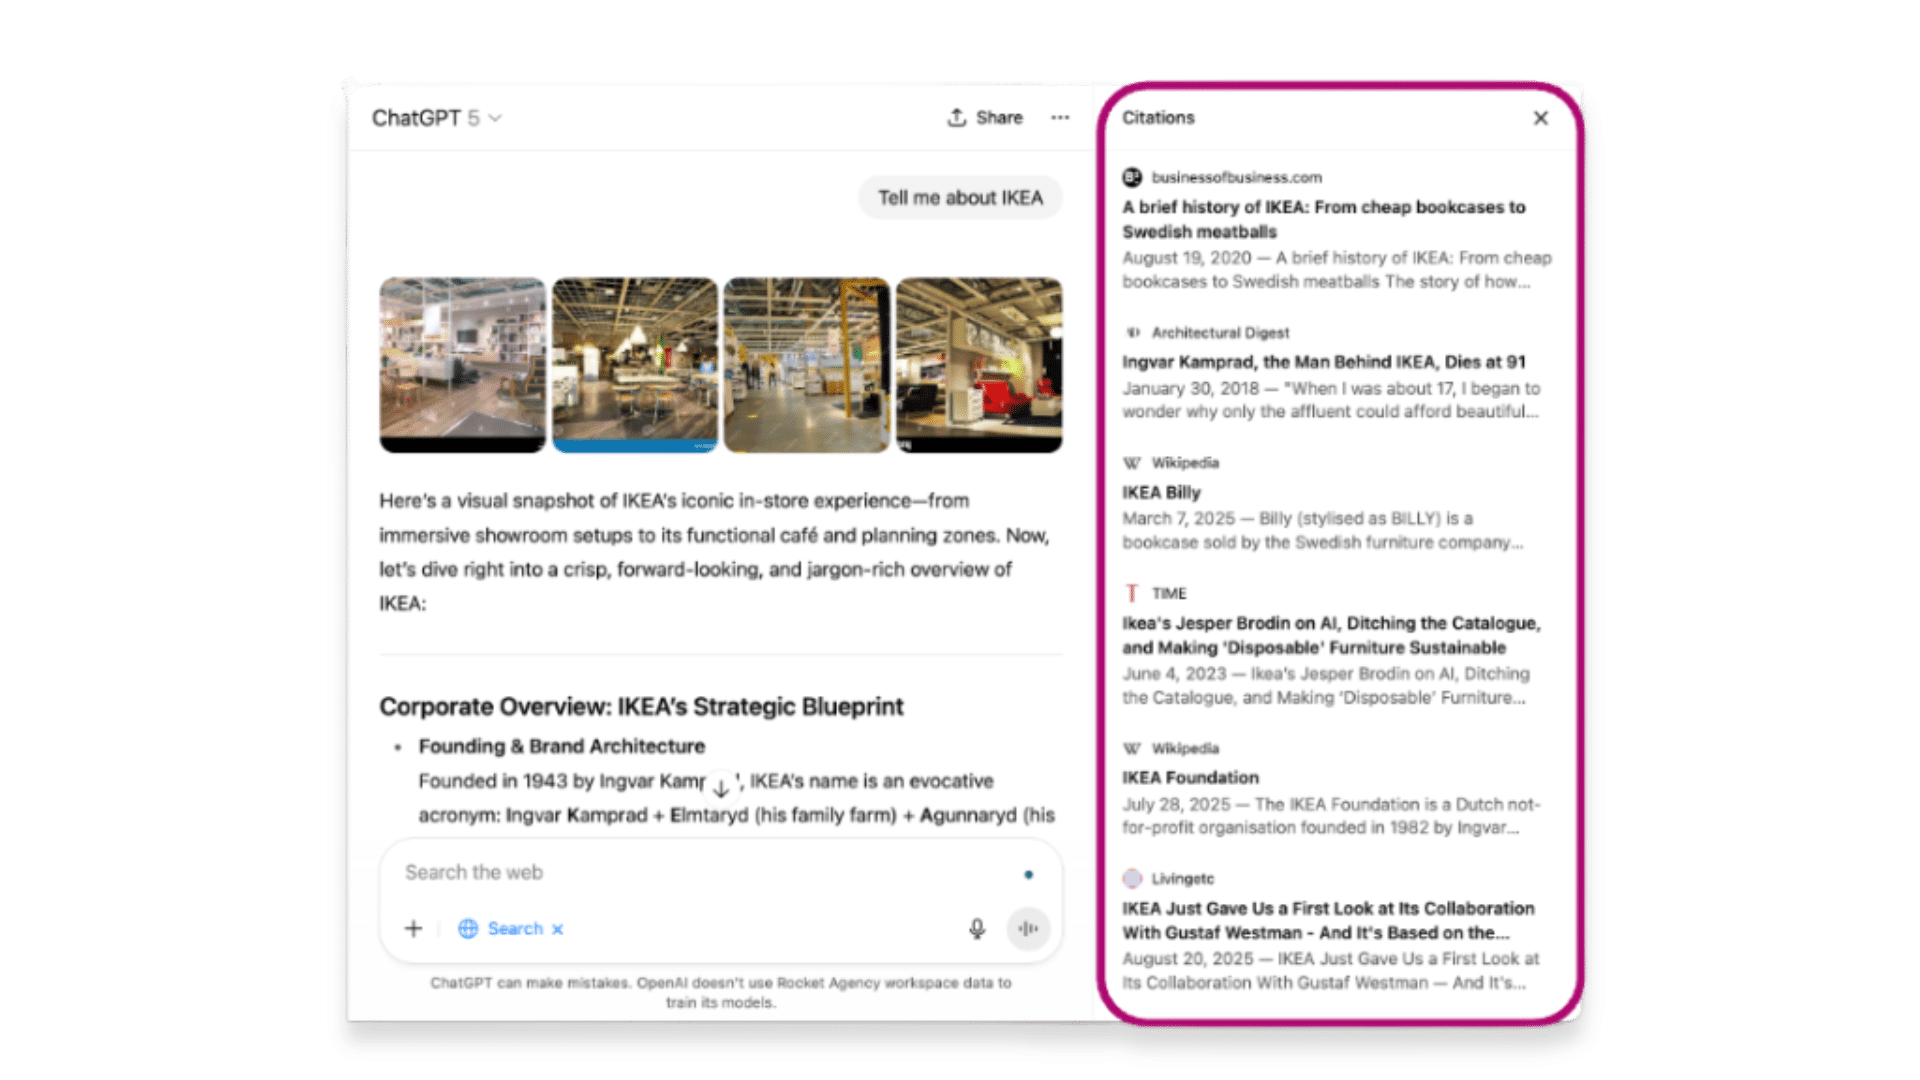Click the scroll-down arrow button
The image size is (1920, 1080).
[x=720, y=788]
